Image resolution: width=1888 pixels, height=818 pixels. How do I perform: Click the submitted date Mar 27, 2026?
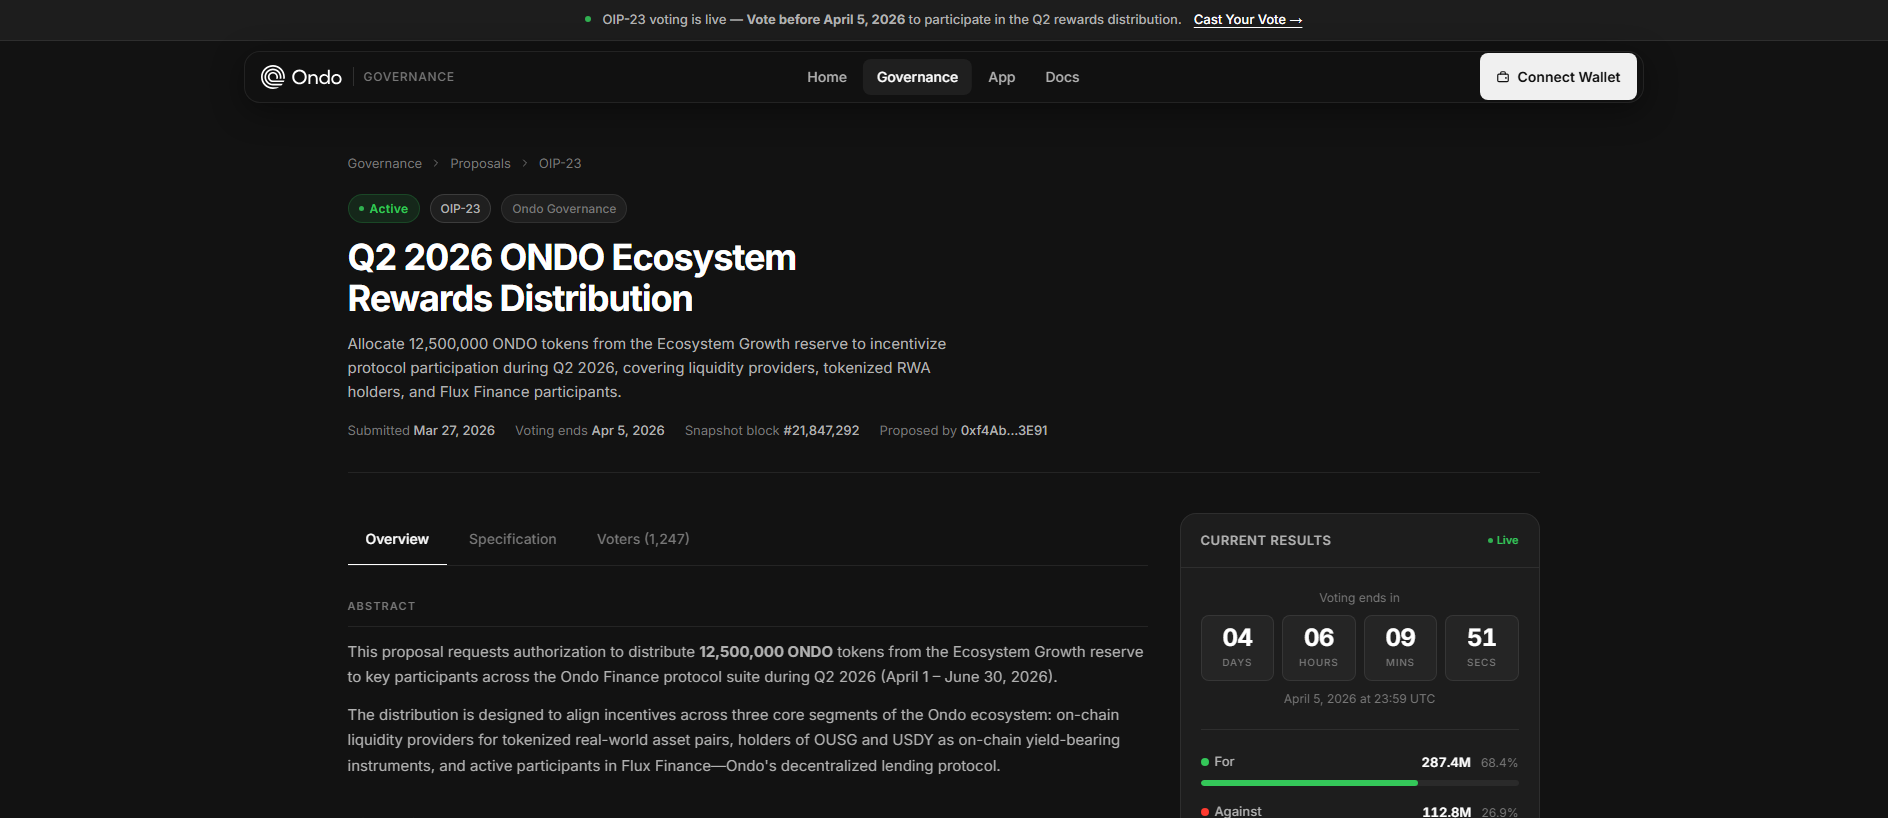click(x=454, y=430)
